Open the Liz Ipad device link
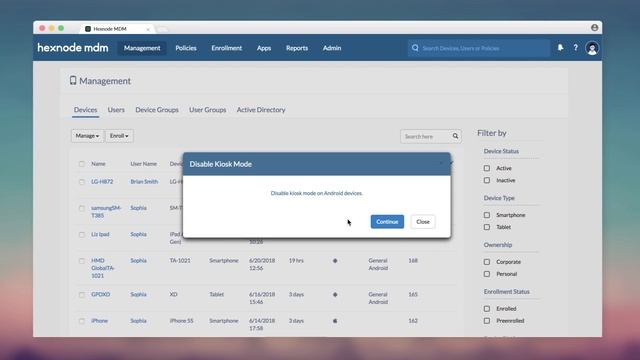Image resolution: width=640 pixels, height=360 pixels. [x=100, y=234]
